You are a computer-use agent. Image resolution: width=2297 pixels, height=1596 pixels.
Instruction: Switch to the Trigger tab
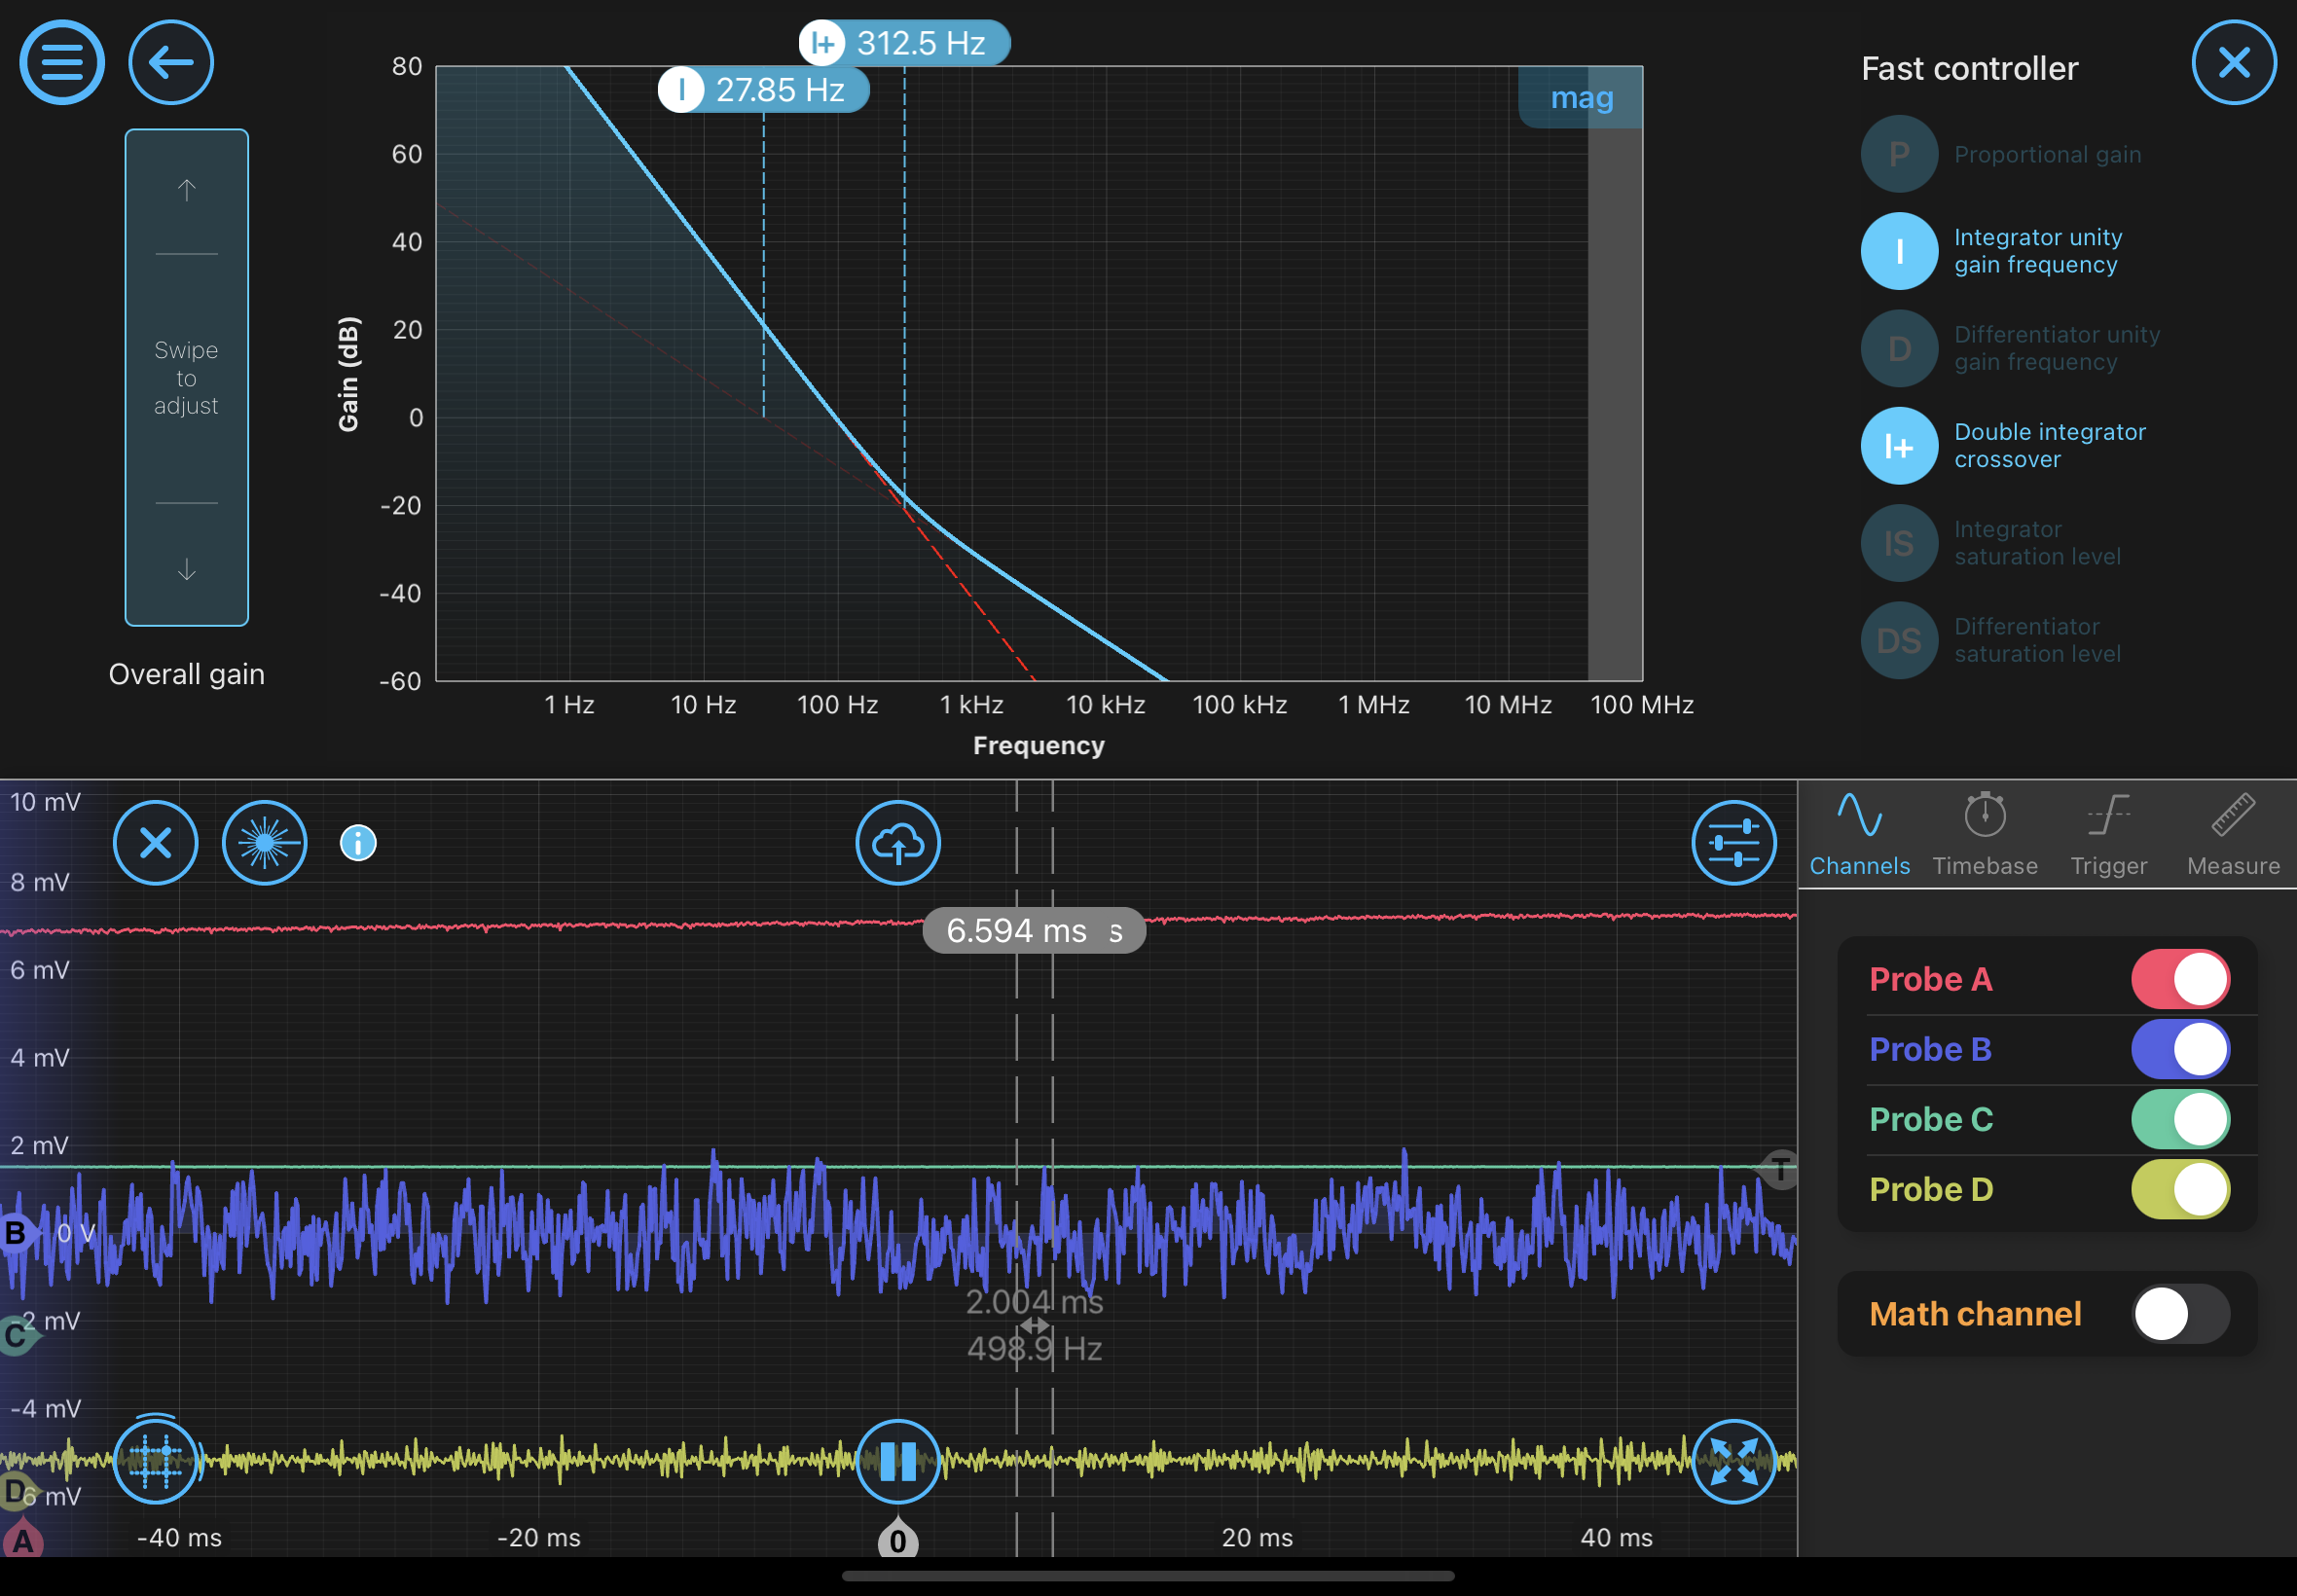(2109, 835)
